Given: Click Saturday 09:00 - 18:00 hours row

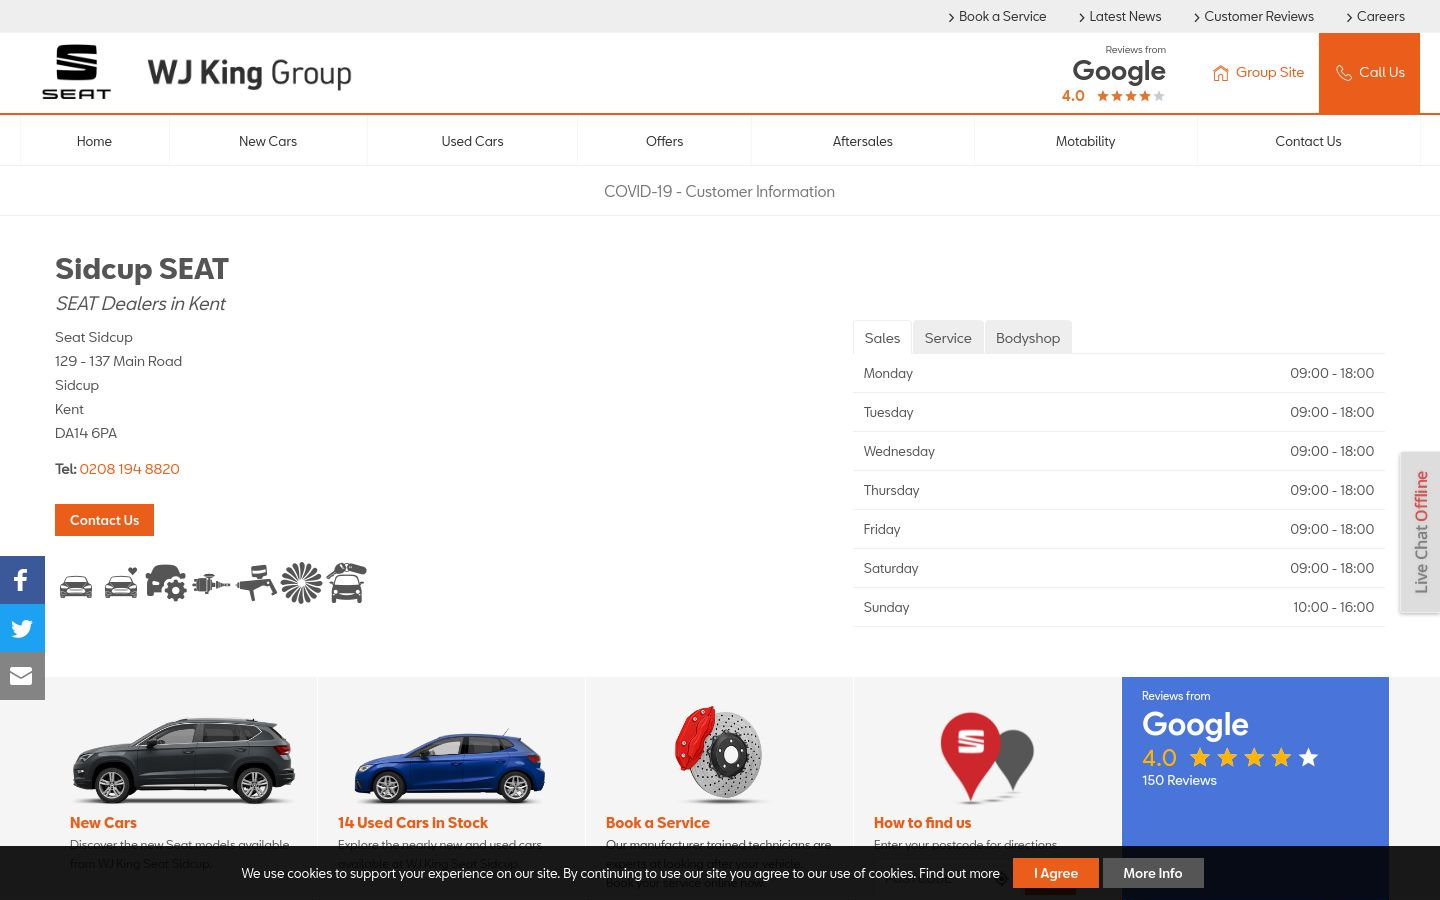Looking at the screenshot, I should [1119, 568].
